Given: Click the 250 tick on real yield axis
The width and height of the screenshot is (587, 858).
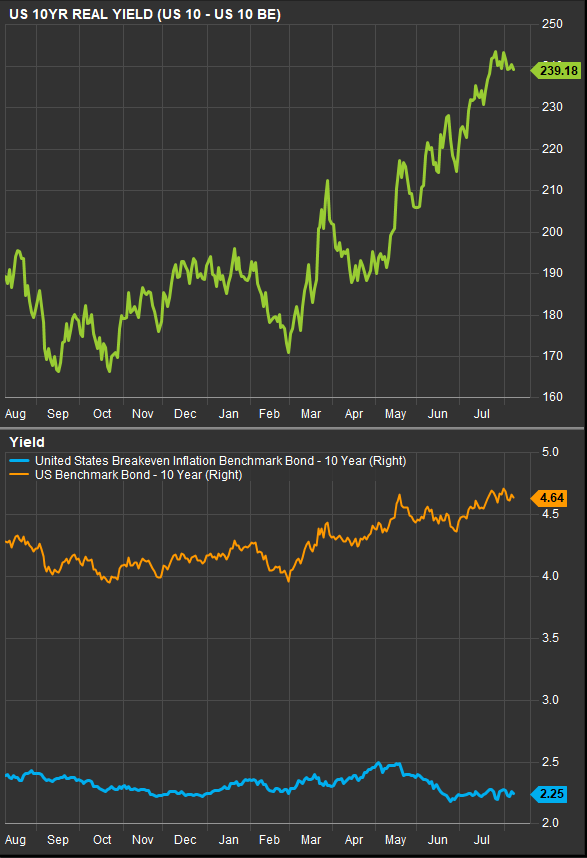Looking at the screenshot, I should (552, 24).
